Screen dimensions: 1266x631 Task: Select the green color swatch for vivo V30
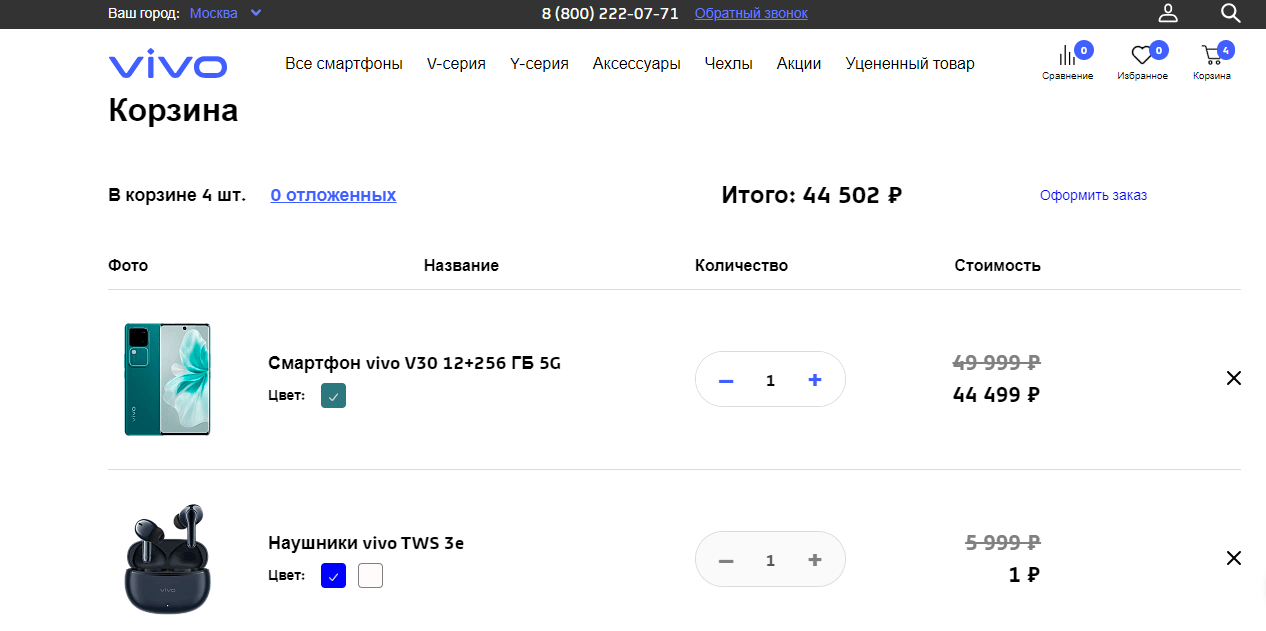coord(333,396)
